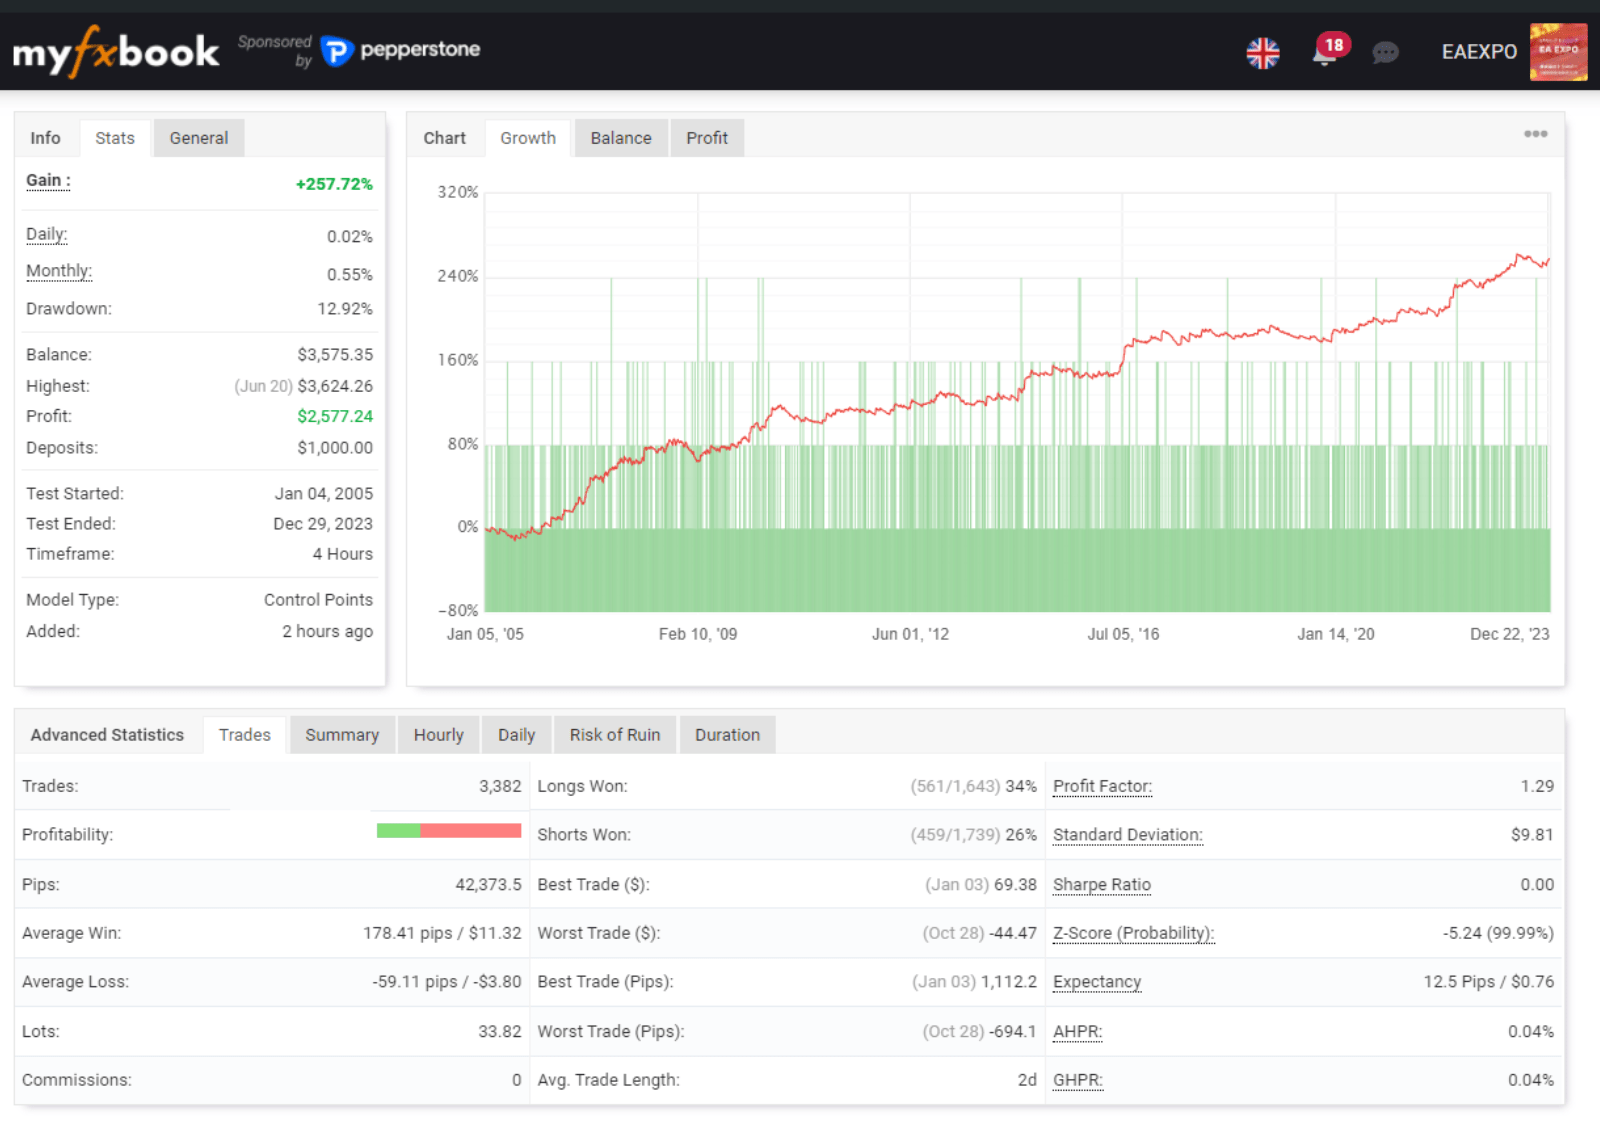Click the $3,575.35 balance value
The image size is (1600, 1125).
tap(335, 355)
